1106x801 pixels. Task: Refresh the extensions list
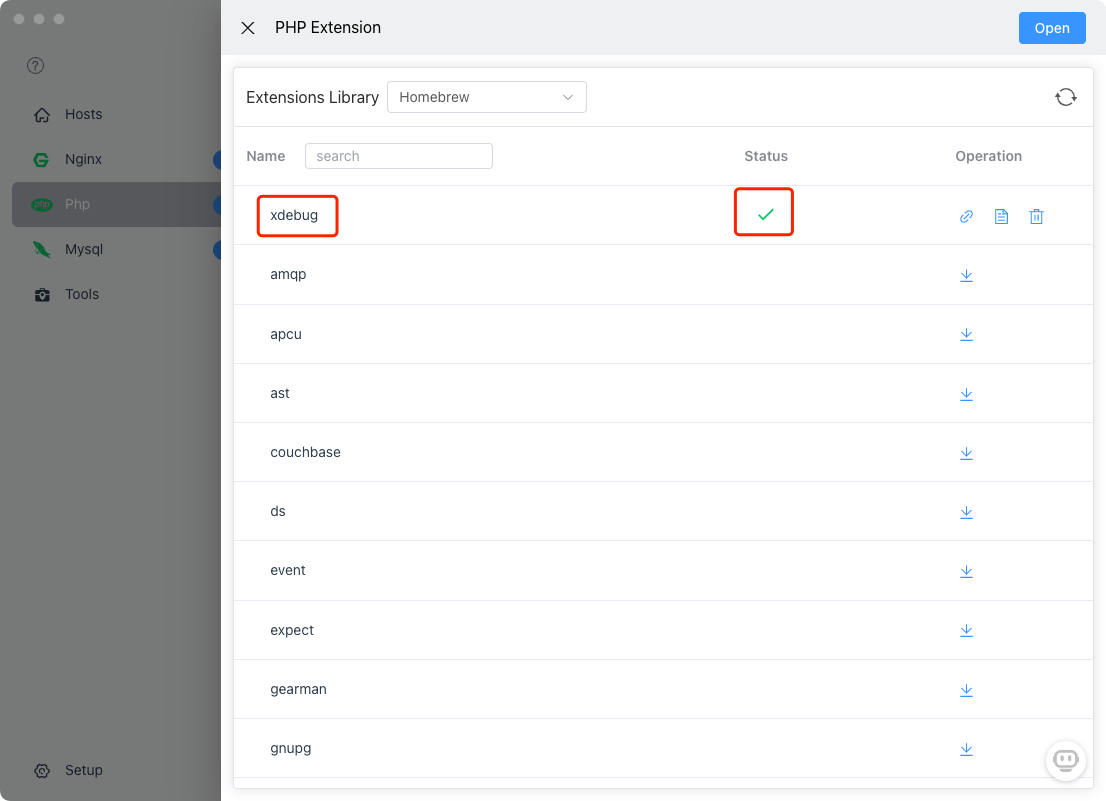point(1066,97)
